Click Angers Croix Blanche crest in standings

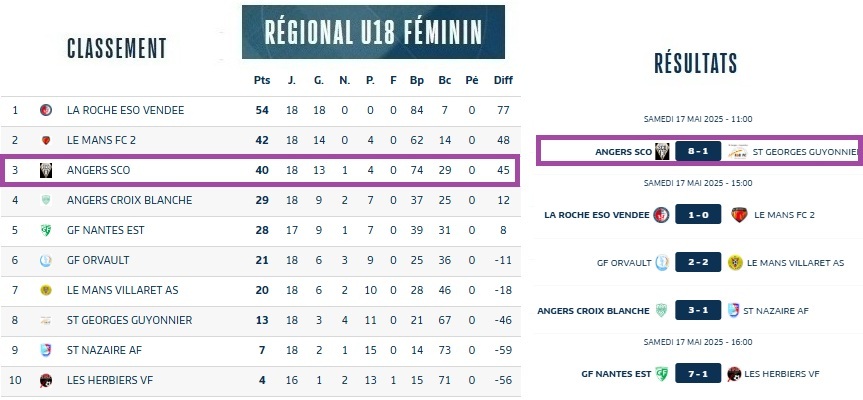(x=45, y=200)
